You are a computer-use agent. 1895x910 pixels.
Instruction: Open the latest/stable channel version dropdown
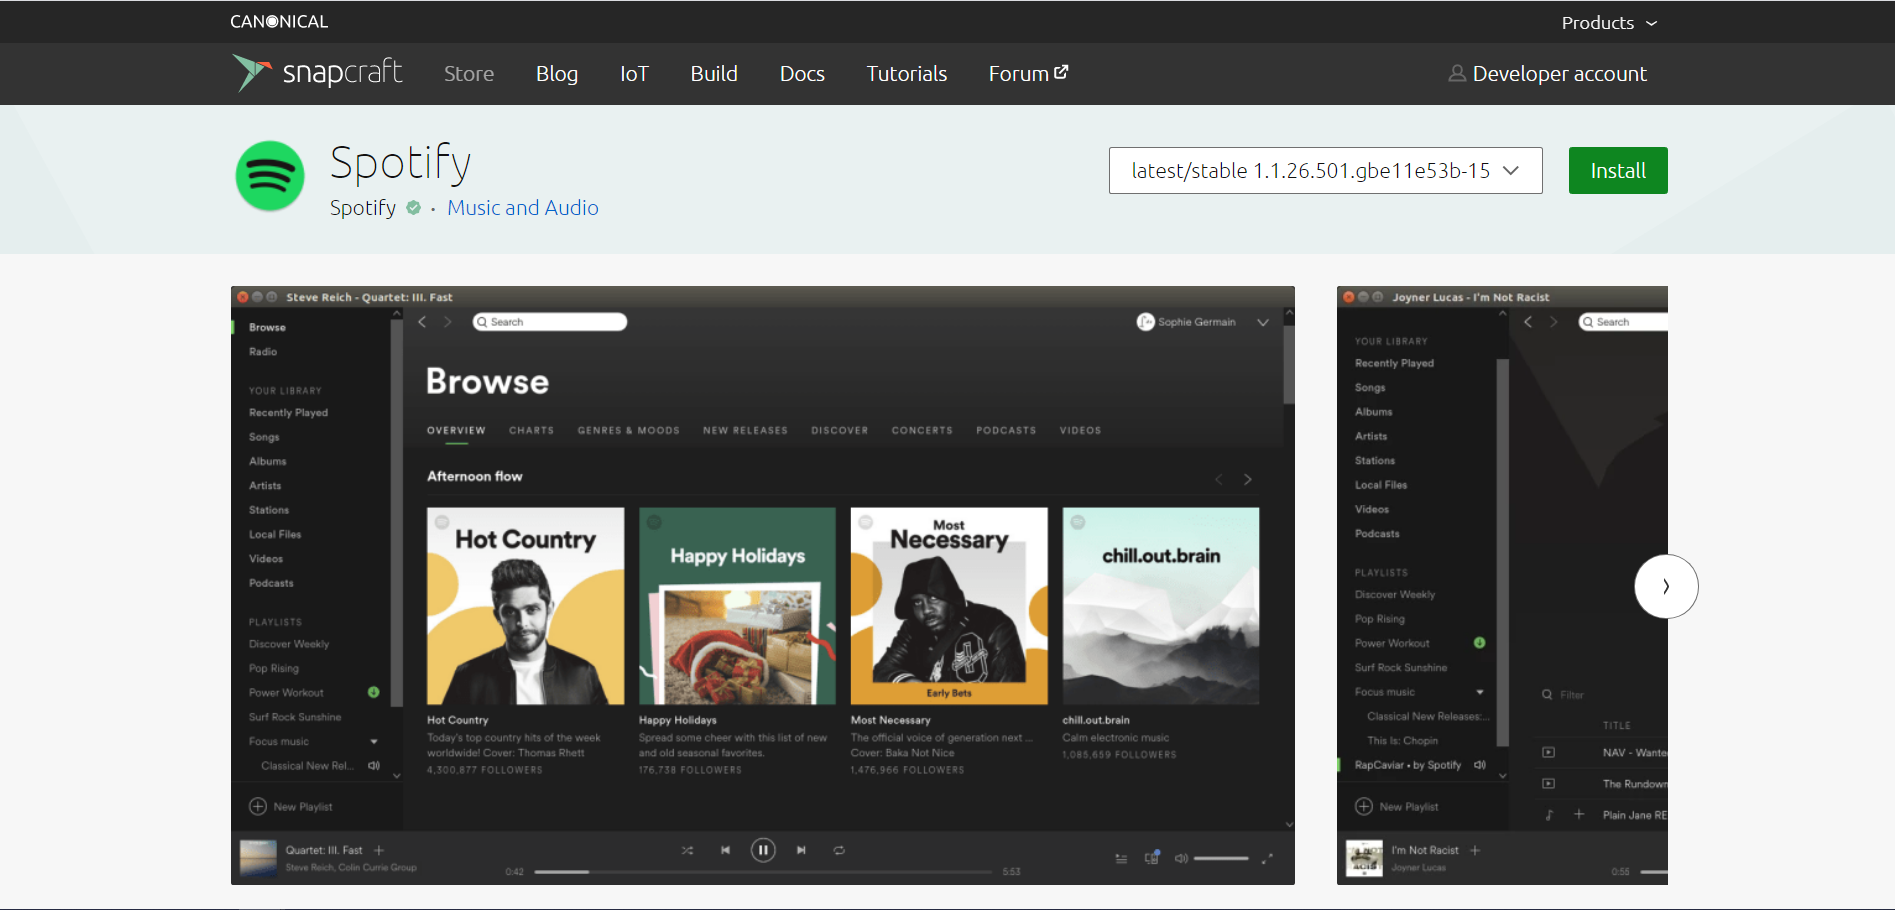(x=1325, y=171)
